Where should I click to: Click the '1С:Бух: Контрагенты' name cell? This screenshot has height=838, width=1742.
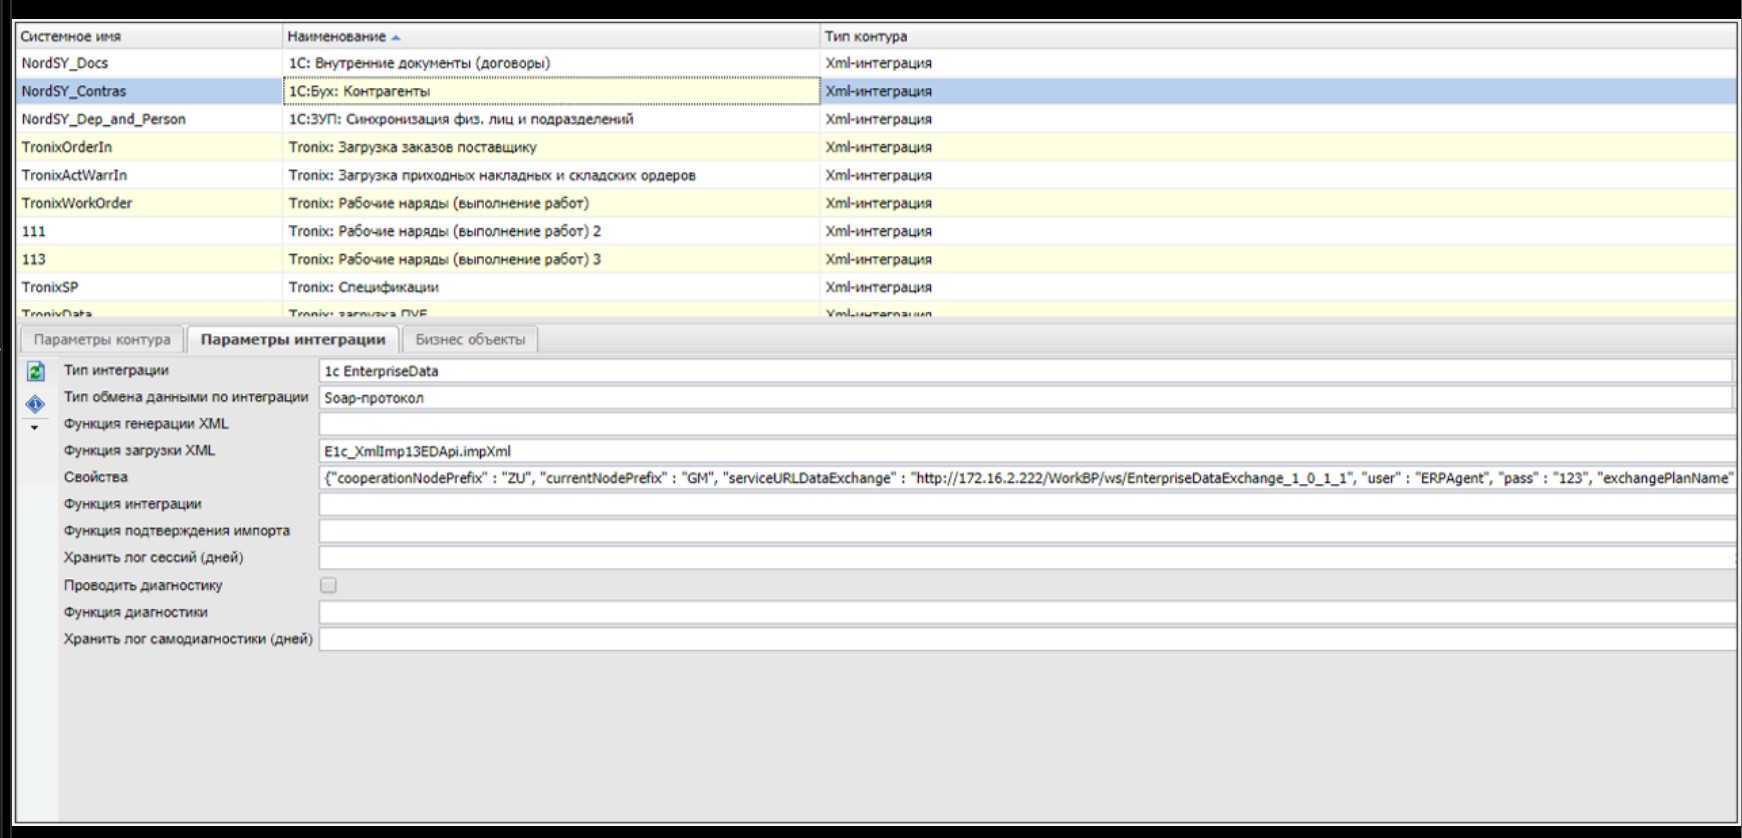pyautogui.click(x=550, y=91)
